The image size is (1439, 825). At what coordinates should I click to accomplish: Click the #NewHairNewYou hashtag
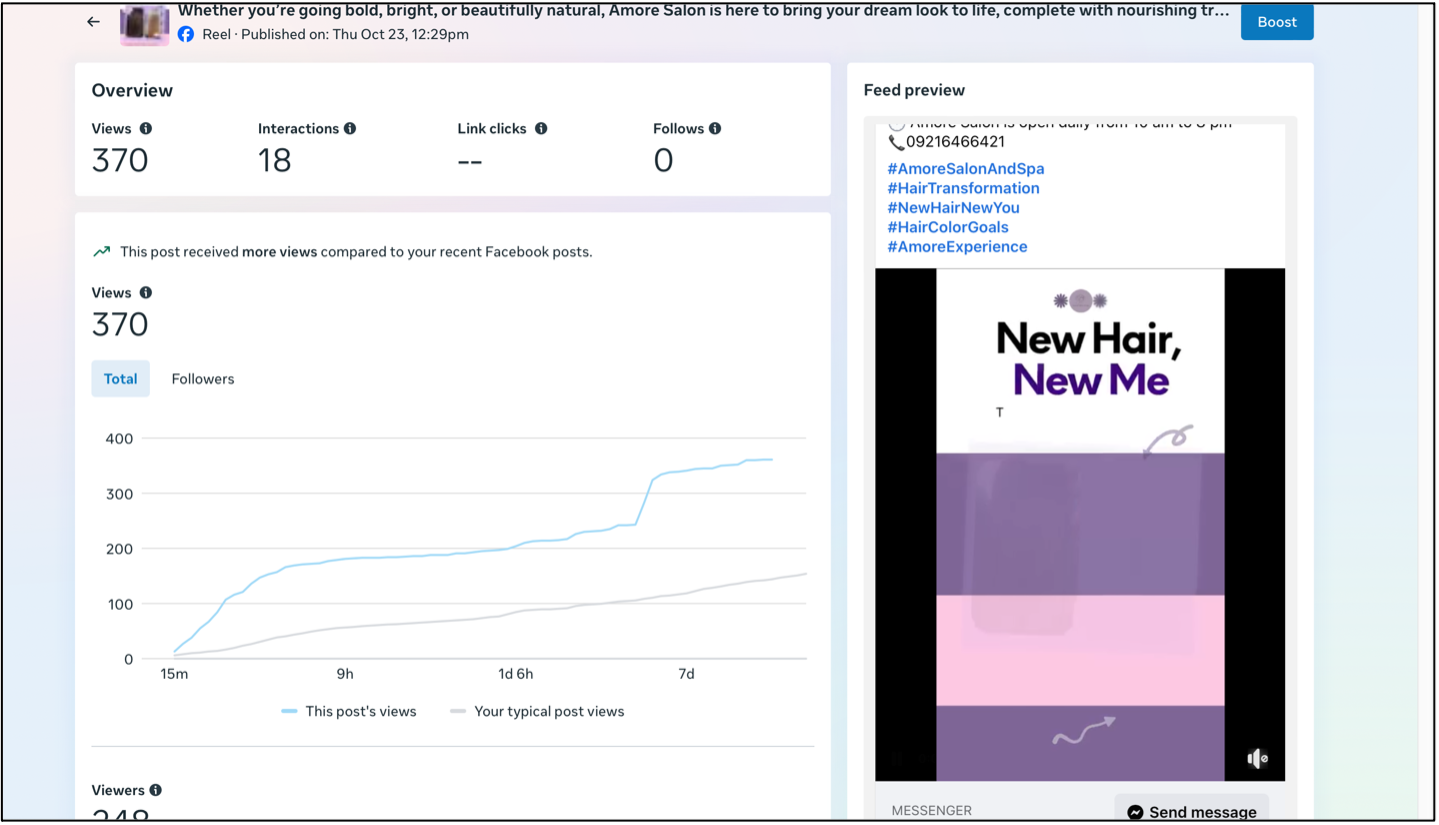[x=953, y=208]
